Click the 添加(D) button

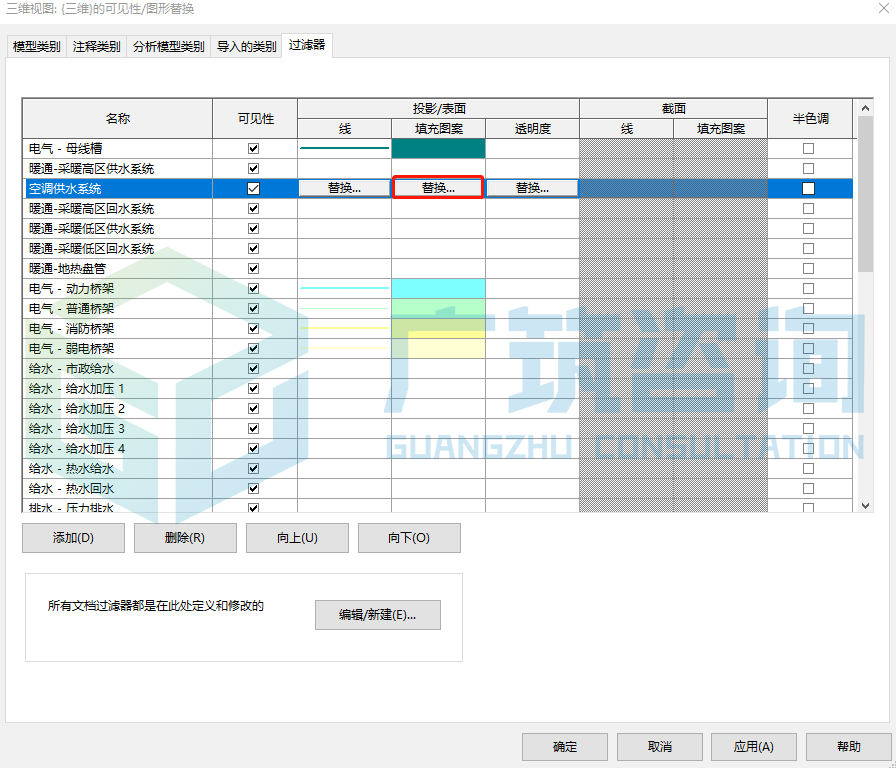(73, 538)
